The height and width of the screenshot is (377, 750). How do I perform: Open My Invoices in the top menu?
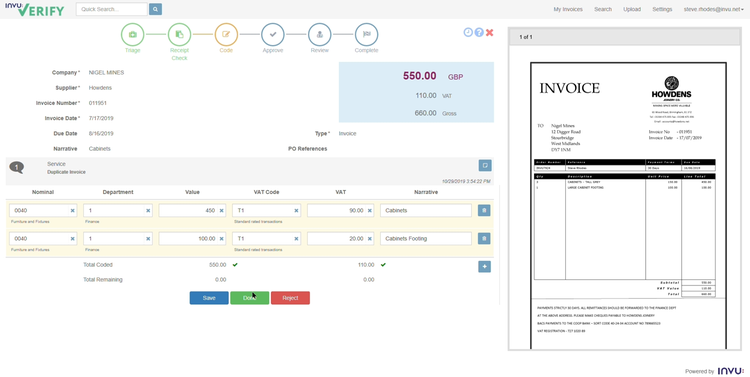(568, 9)
